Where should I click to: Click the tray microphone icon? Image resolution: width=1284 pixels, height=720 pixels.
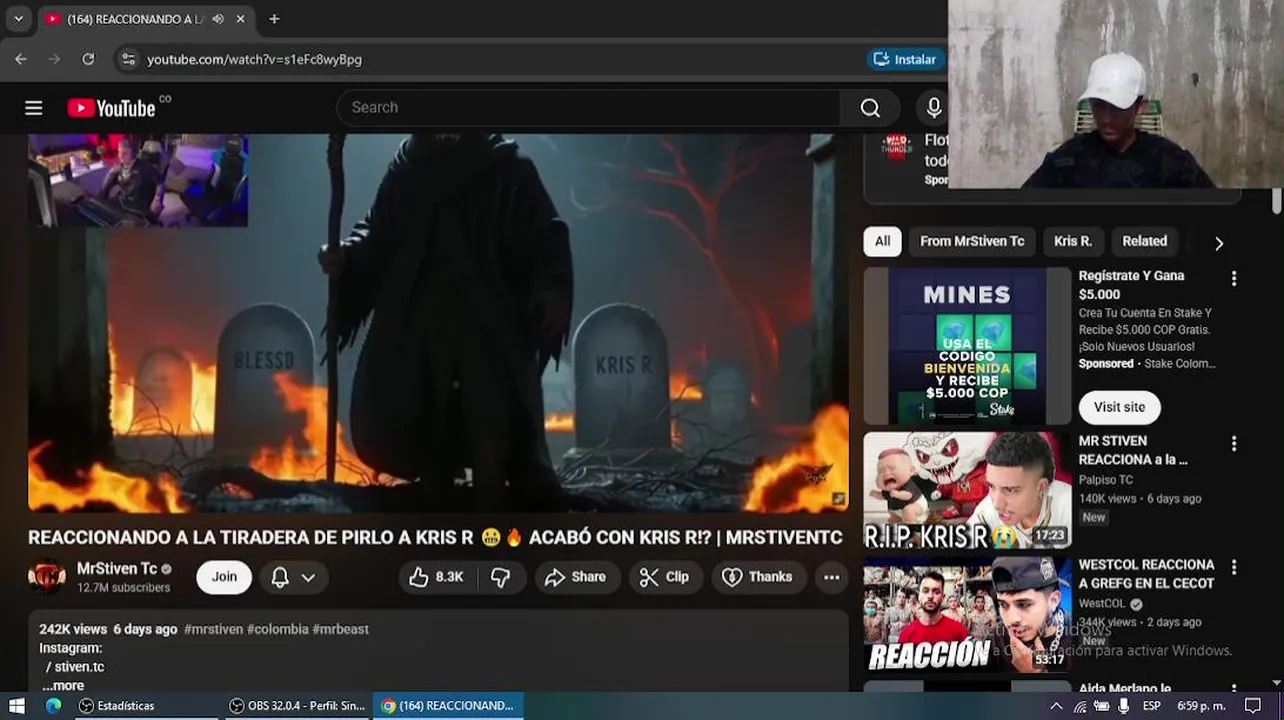[1124, 706]
